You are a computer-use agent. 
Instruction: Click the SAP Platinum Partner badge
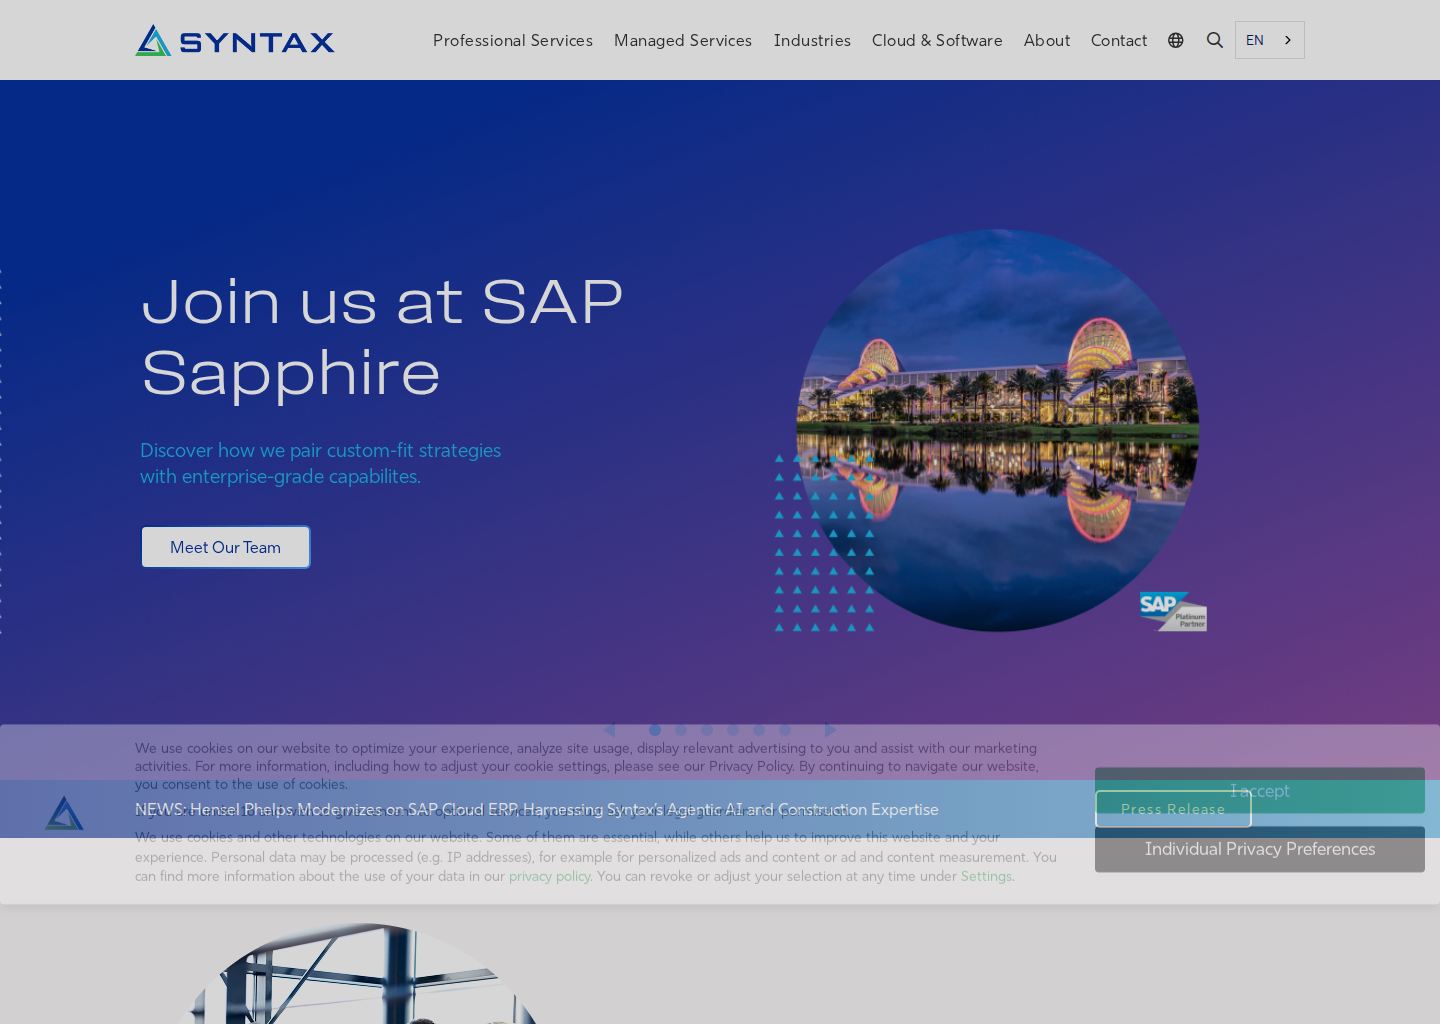1173,611
